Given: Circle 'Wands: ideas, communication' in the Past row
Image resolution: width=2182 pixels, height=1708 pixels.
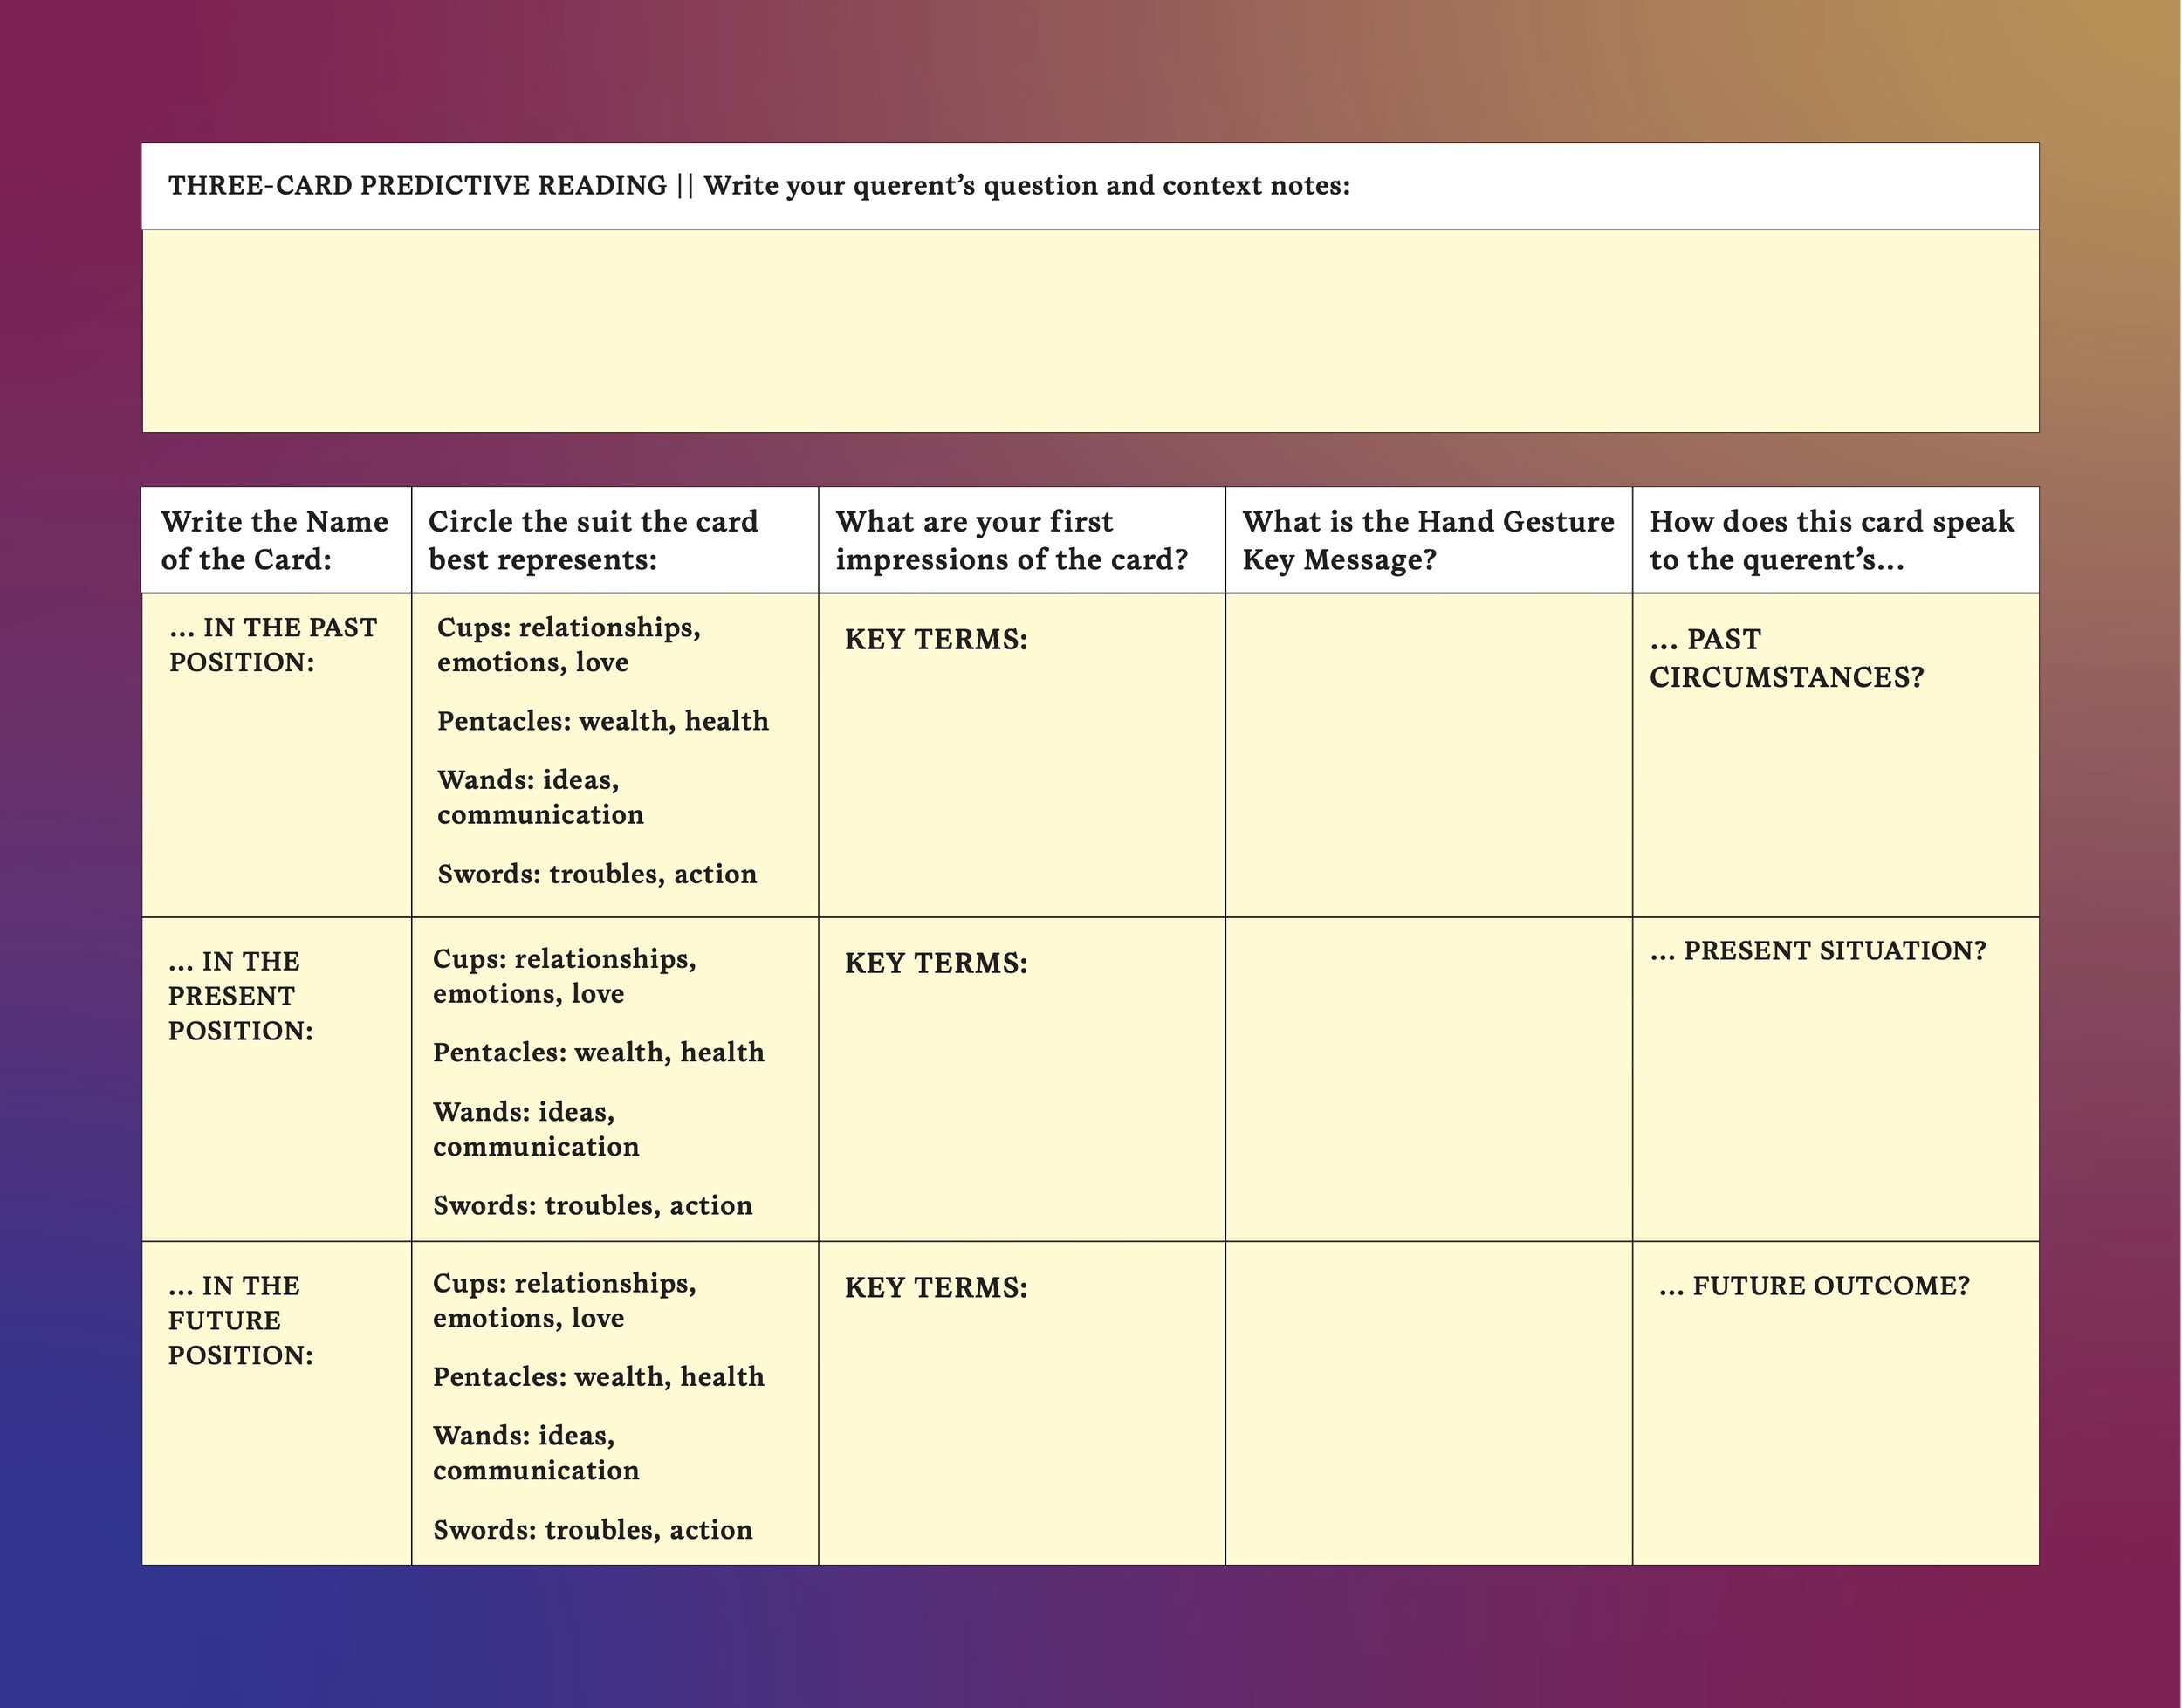Looking at the screenshot, I should click(x=540, y=797).
